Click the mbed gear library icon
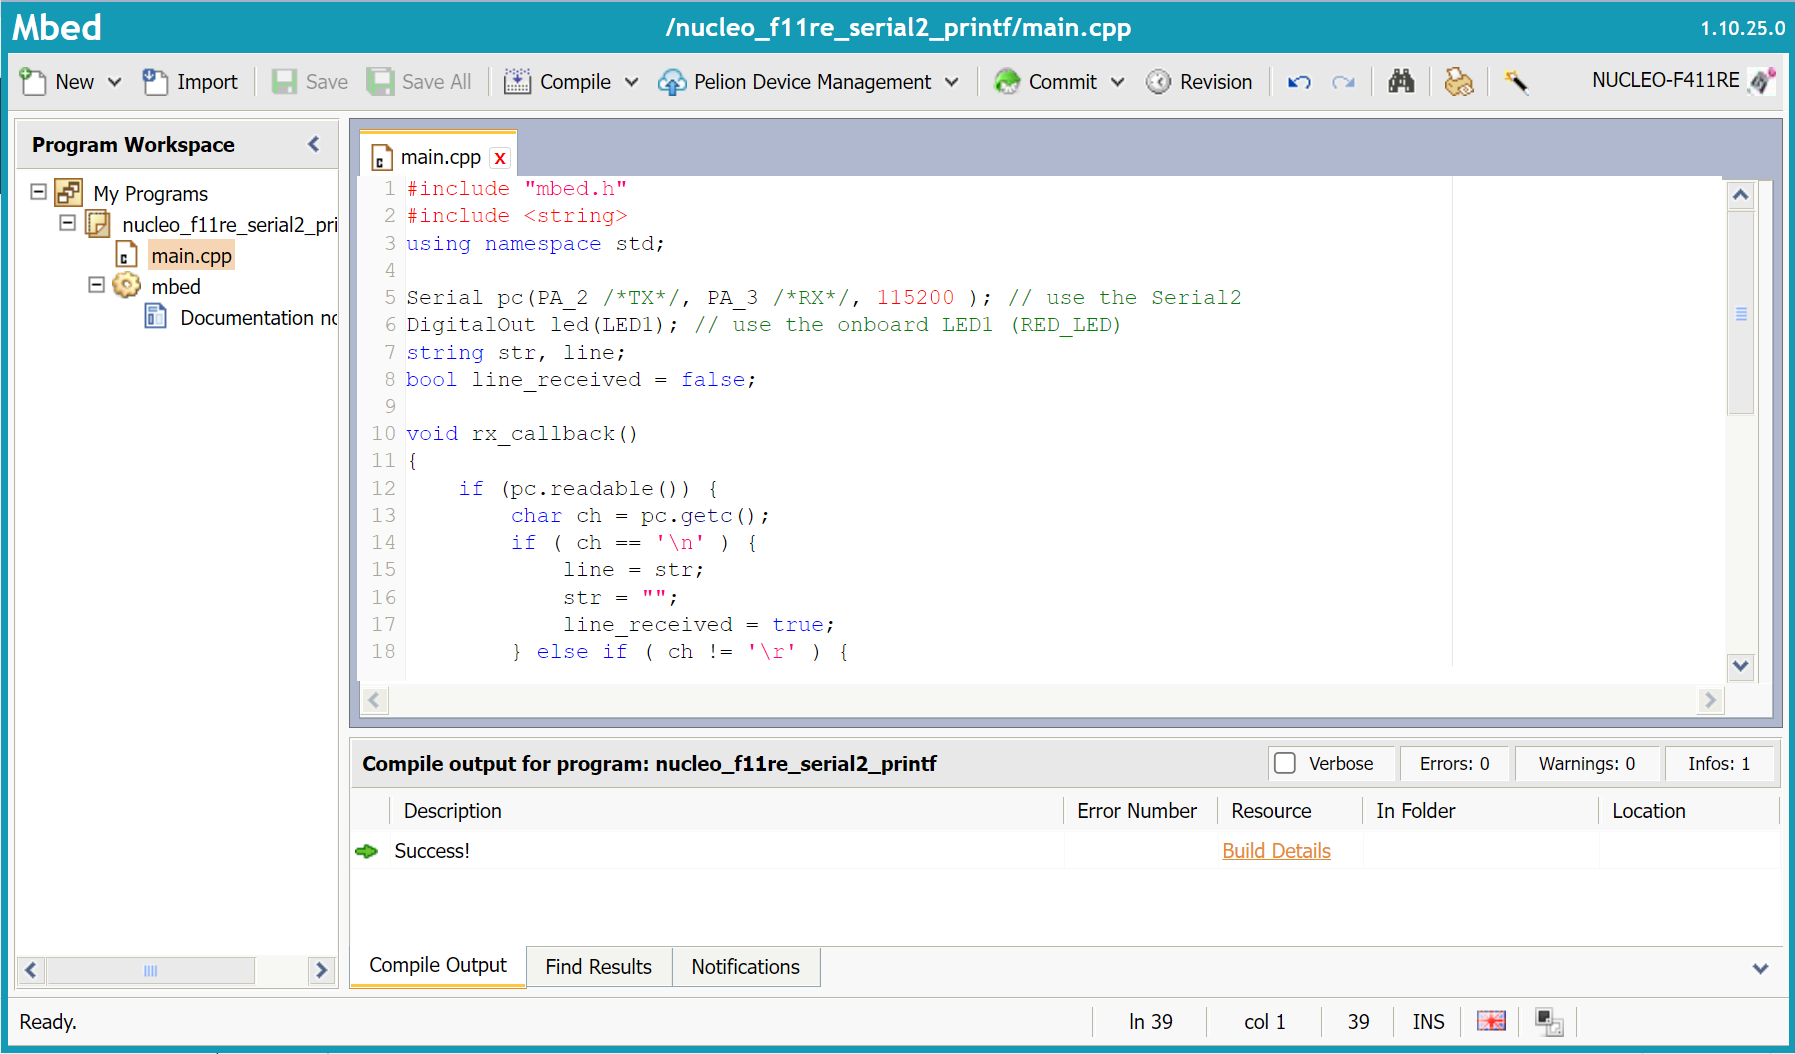 coord(126,285)
